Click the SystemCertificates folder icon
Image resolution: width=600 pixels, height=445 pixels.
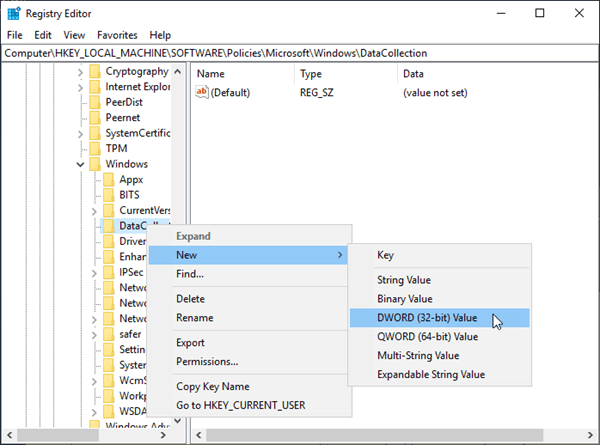click(95, 133)
